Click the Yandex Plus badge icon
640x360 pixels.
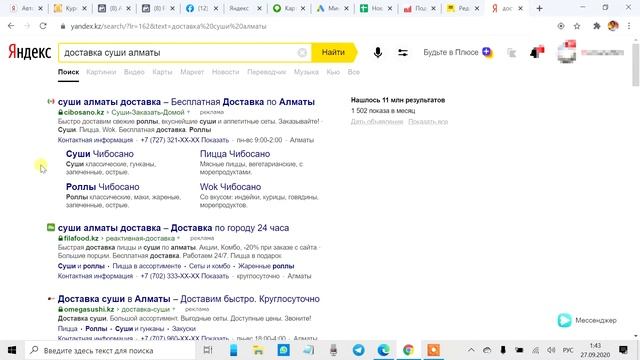[487, 52]
